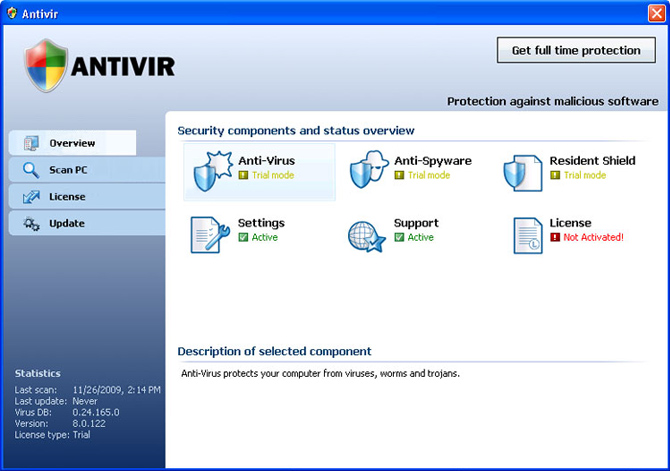Select the Resident Shield icon
Image resolution: width=670 pixels, height=471 pixels.
[522, 171]
